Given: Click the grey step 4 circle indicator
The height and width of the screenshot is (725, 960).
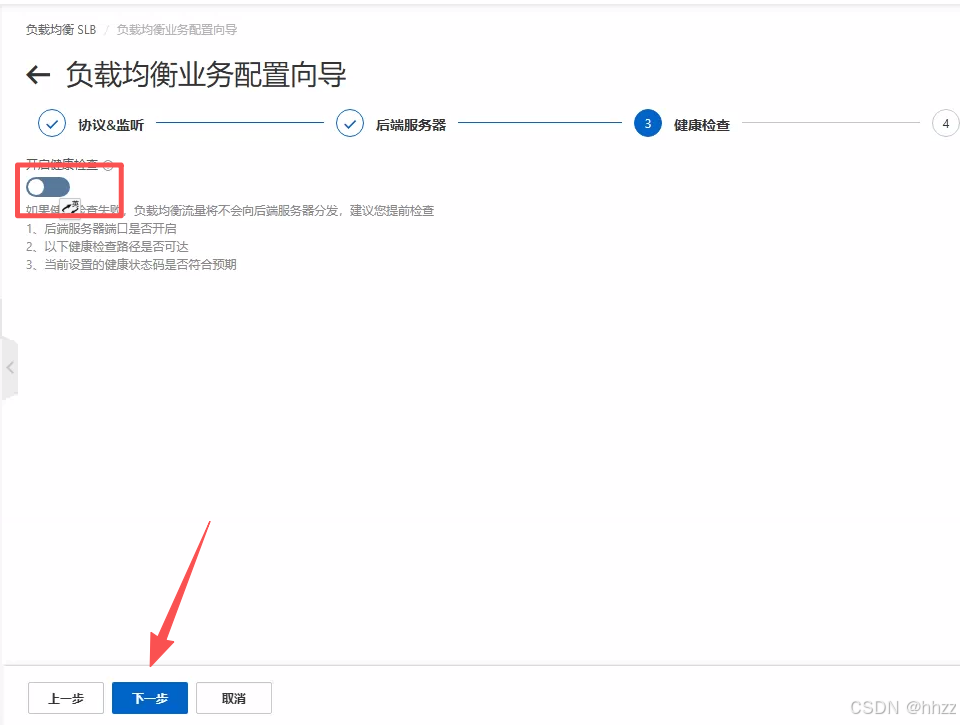Looking at the screenshot, I should pos(945,123).
